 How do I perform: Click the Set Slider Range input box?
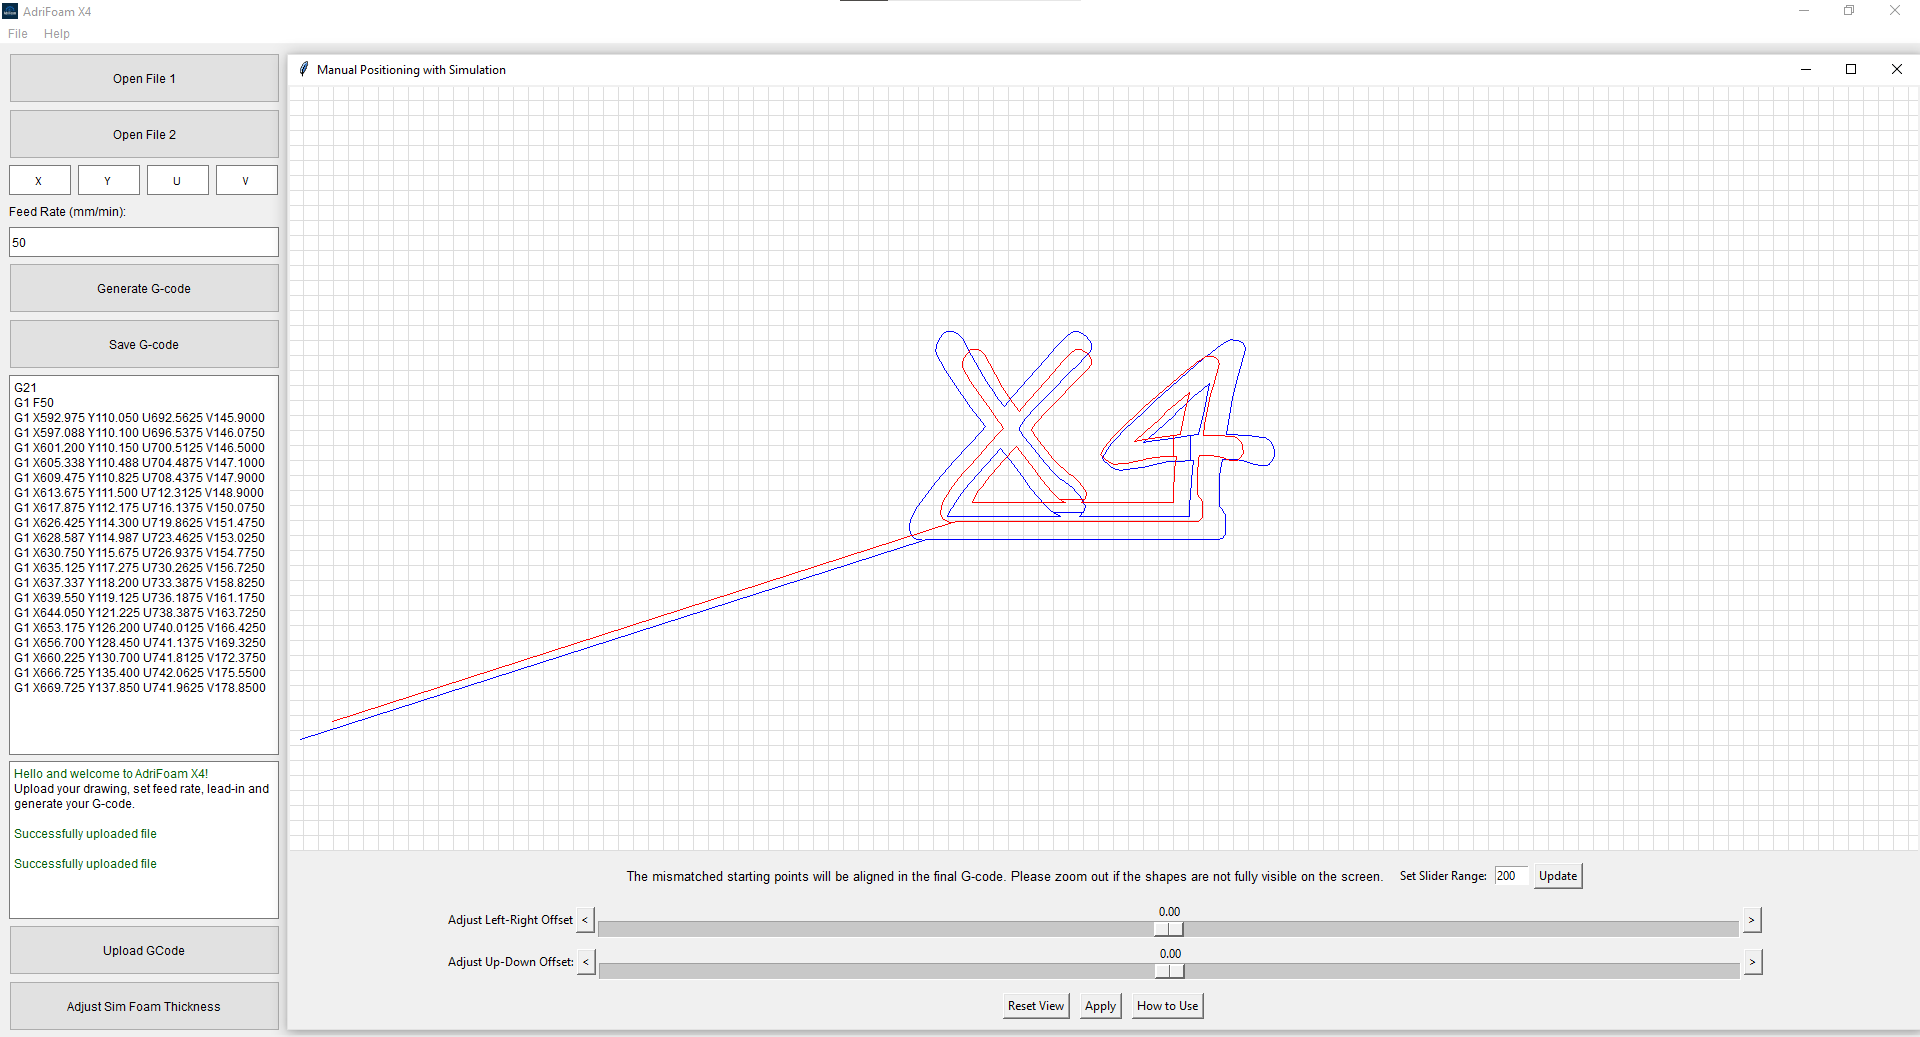(1510, 876)
